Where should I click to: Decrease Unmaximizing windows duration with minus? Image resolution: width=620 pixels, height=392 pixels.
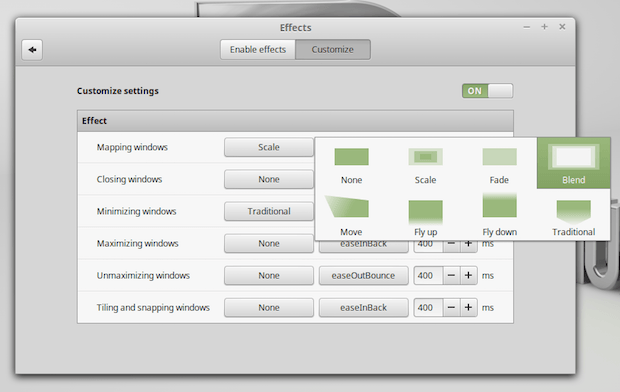coord(451,275)
